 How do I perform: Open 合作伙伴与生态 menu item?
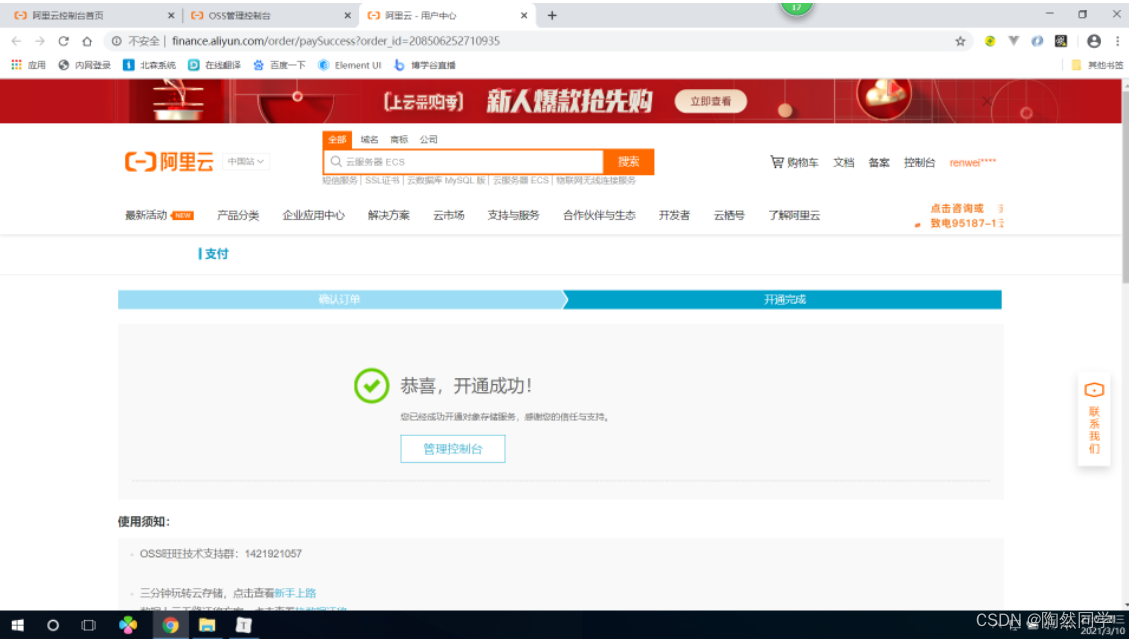coord(599,215)
